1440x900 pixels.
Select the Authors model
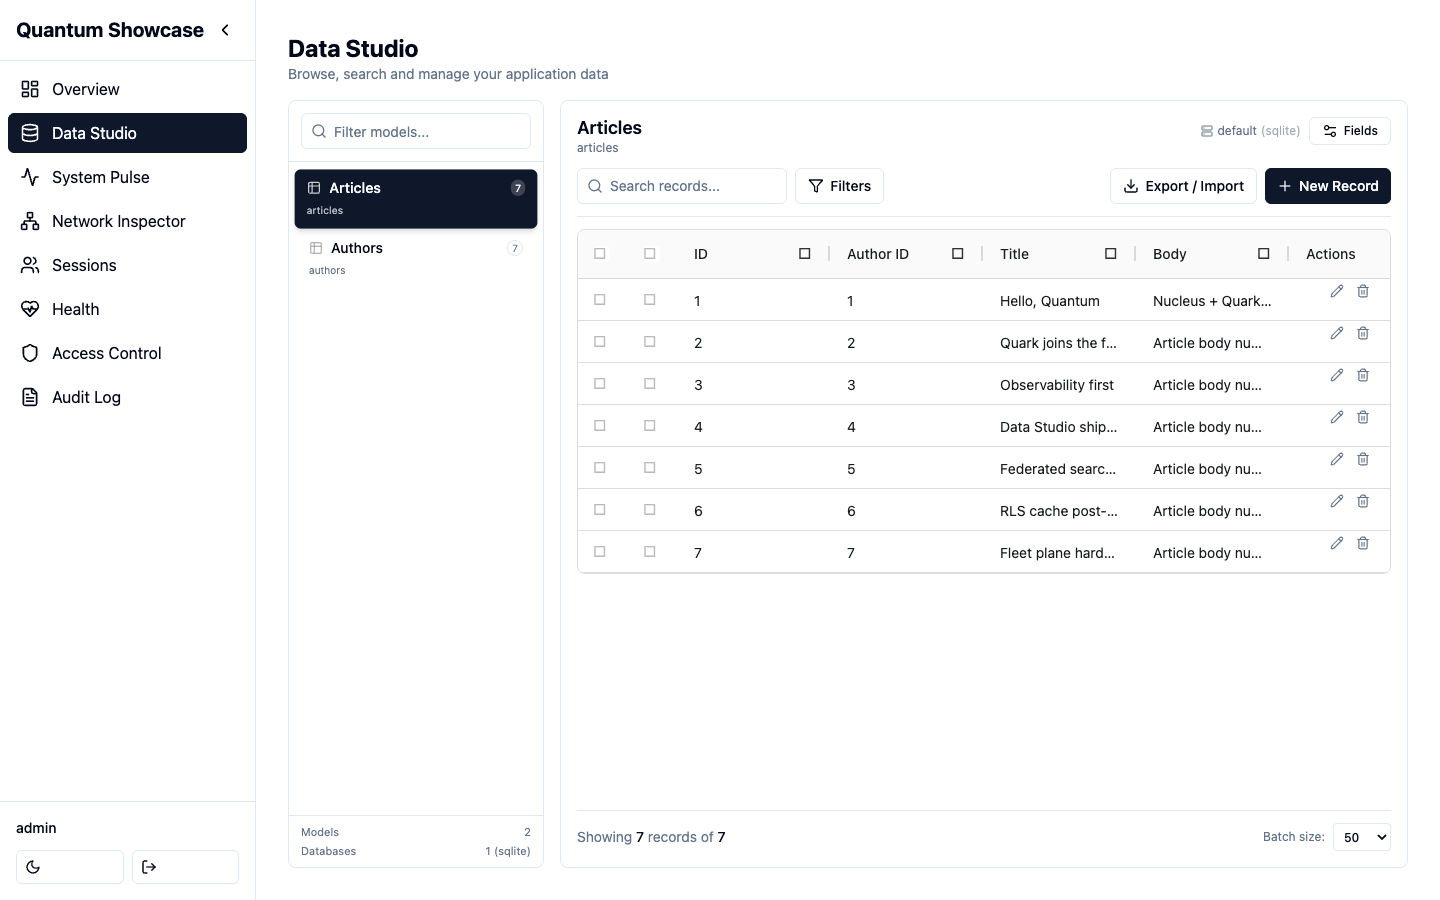coord(416,258)
